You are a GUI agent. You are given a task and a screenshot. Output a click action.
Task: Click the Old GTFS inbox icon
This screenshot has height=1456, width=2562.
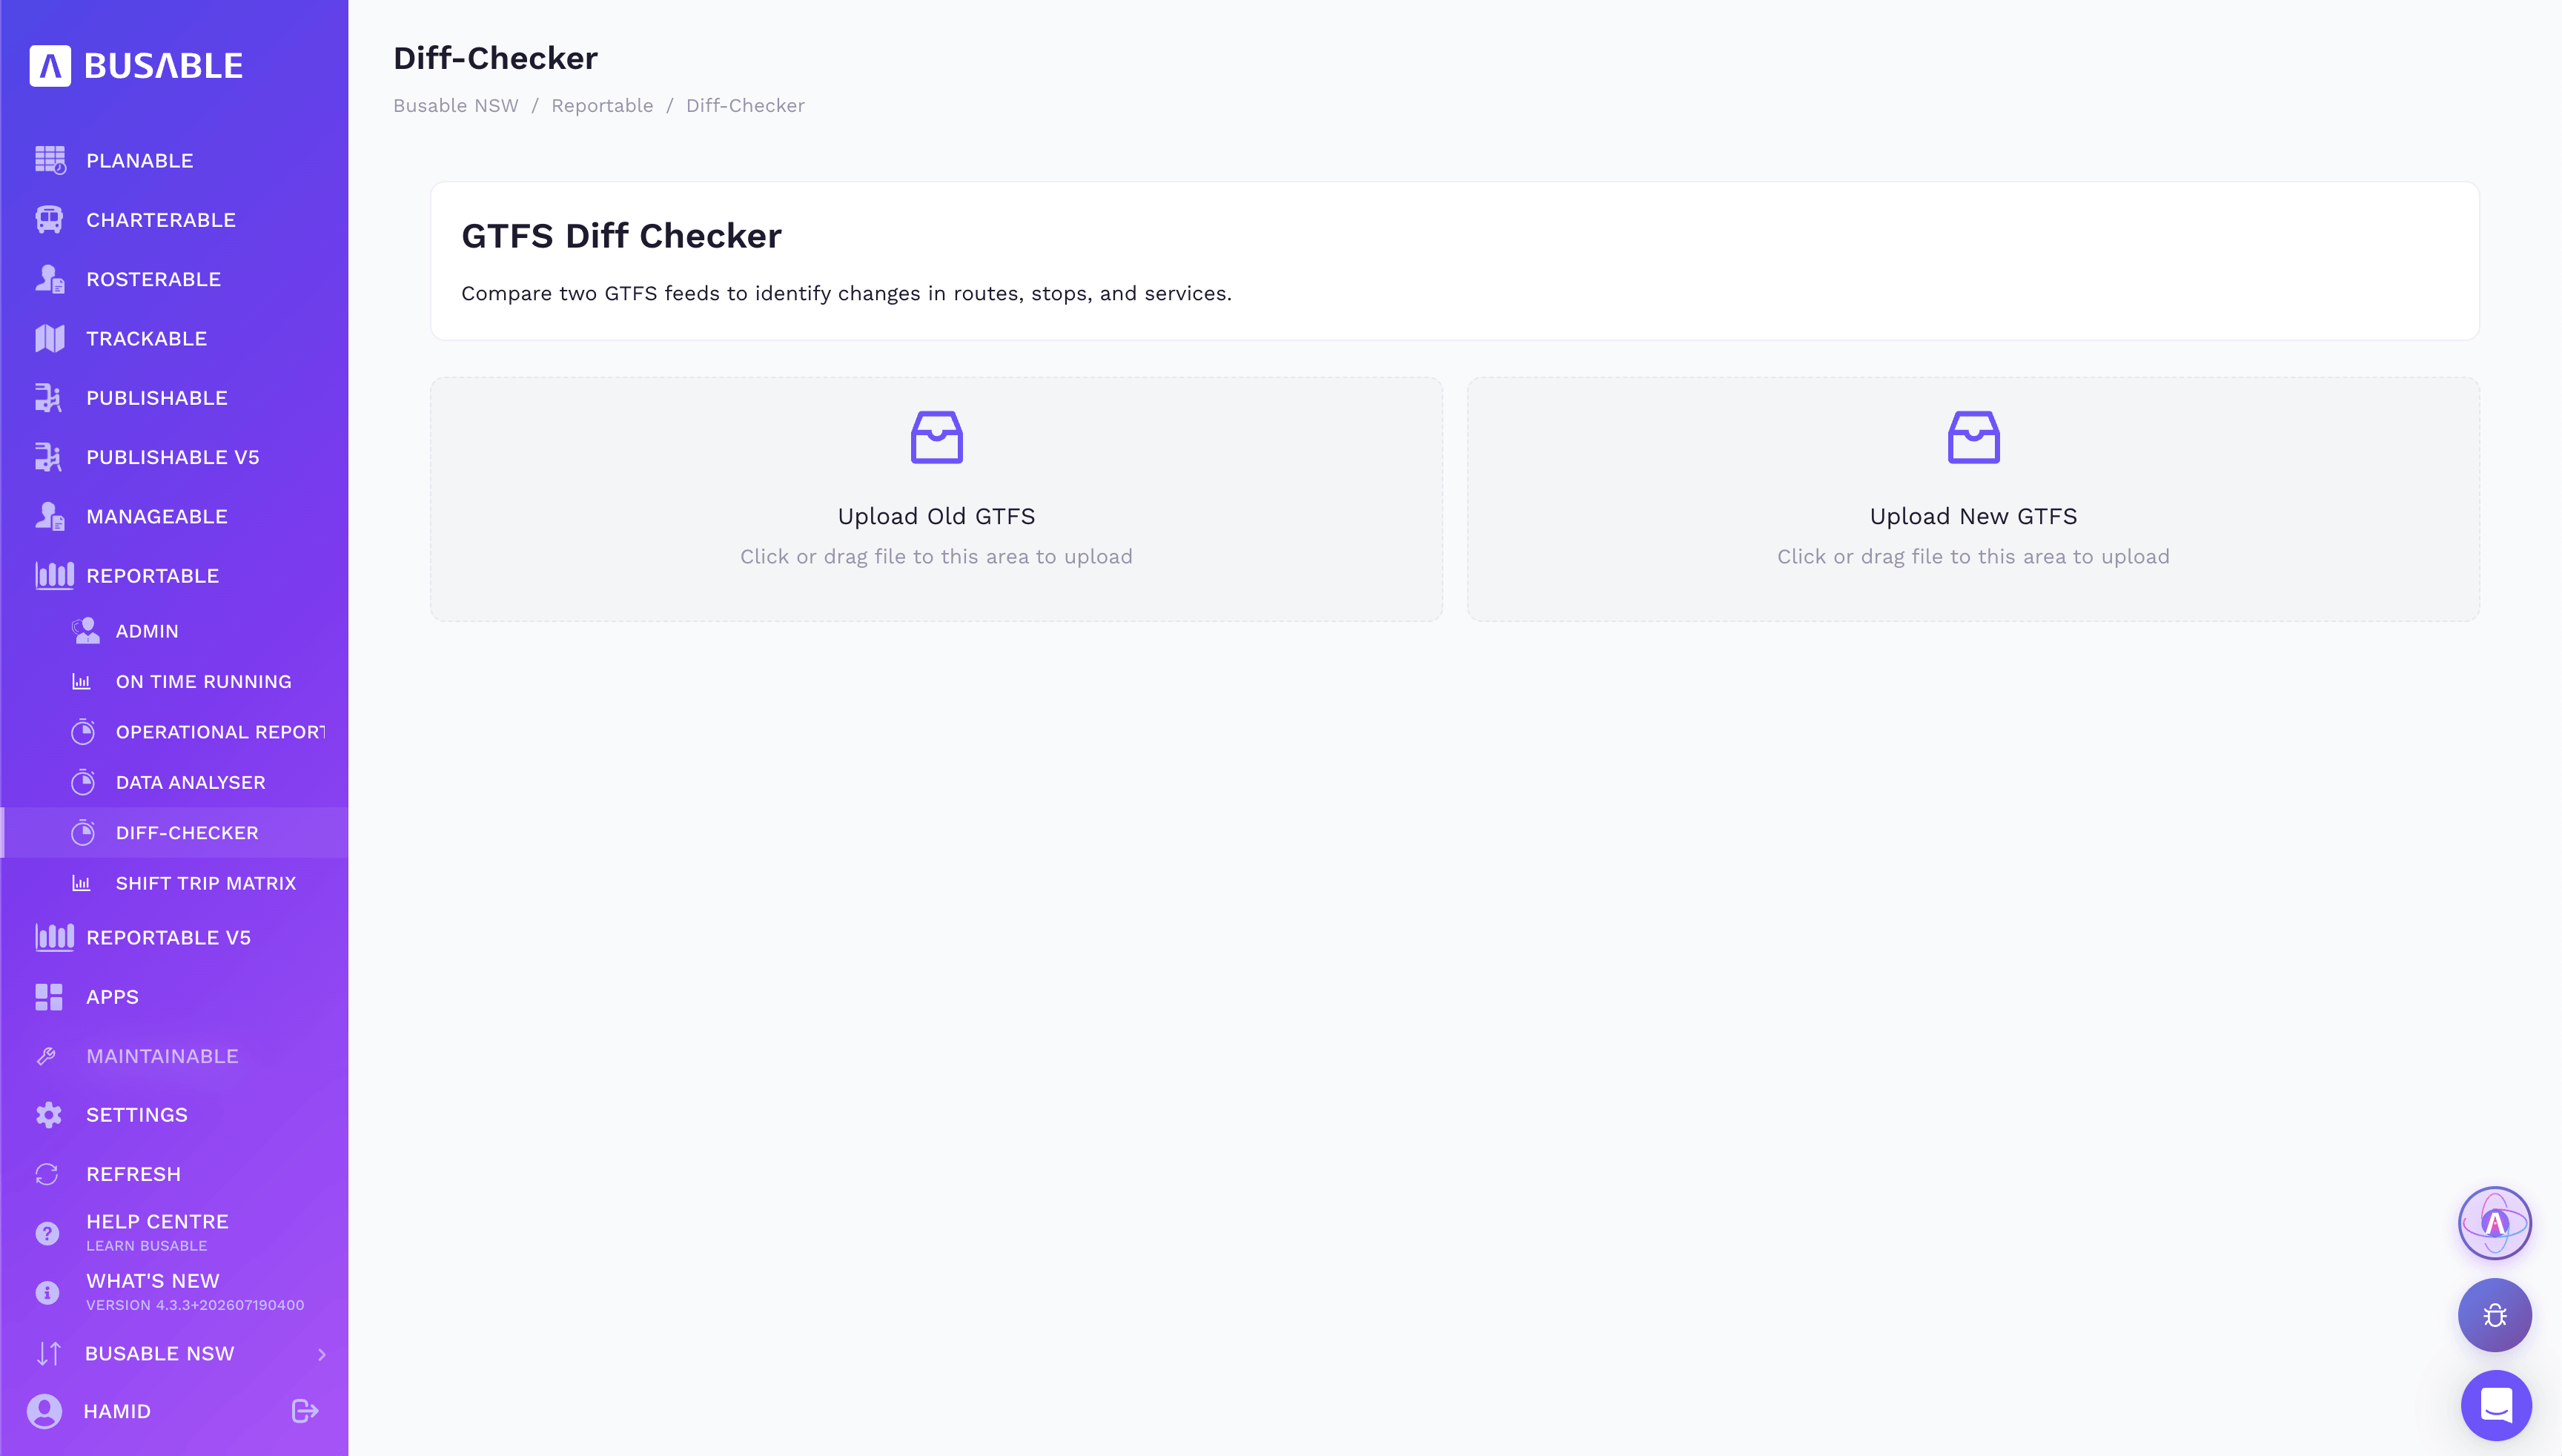point(936,437)
